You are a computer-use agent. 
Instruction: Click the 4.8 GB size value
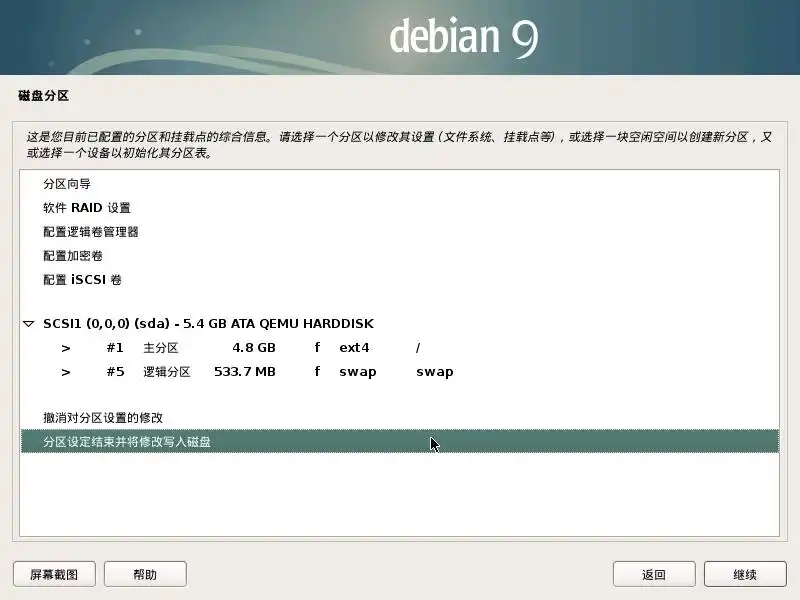tap(254, 347)
